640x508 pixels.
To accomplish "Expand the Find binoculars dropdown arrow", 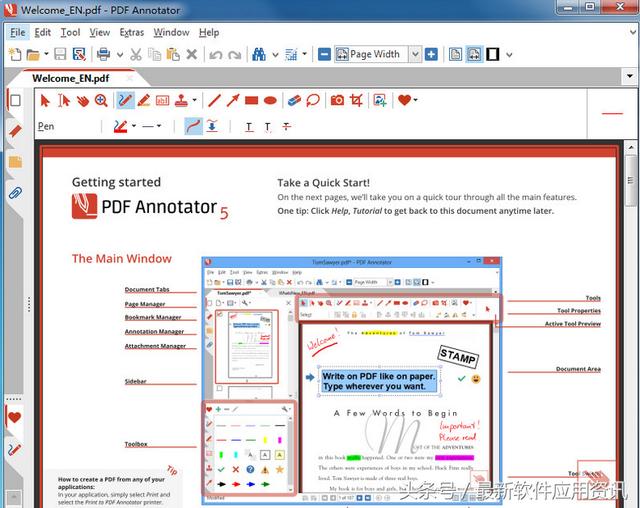I will click(x=276, y=54).
